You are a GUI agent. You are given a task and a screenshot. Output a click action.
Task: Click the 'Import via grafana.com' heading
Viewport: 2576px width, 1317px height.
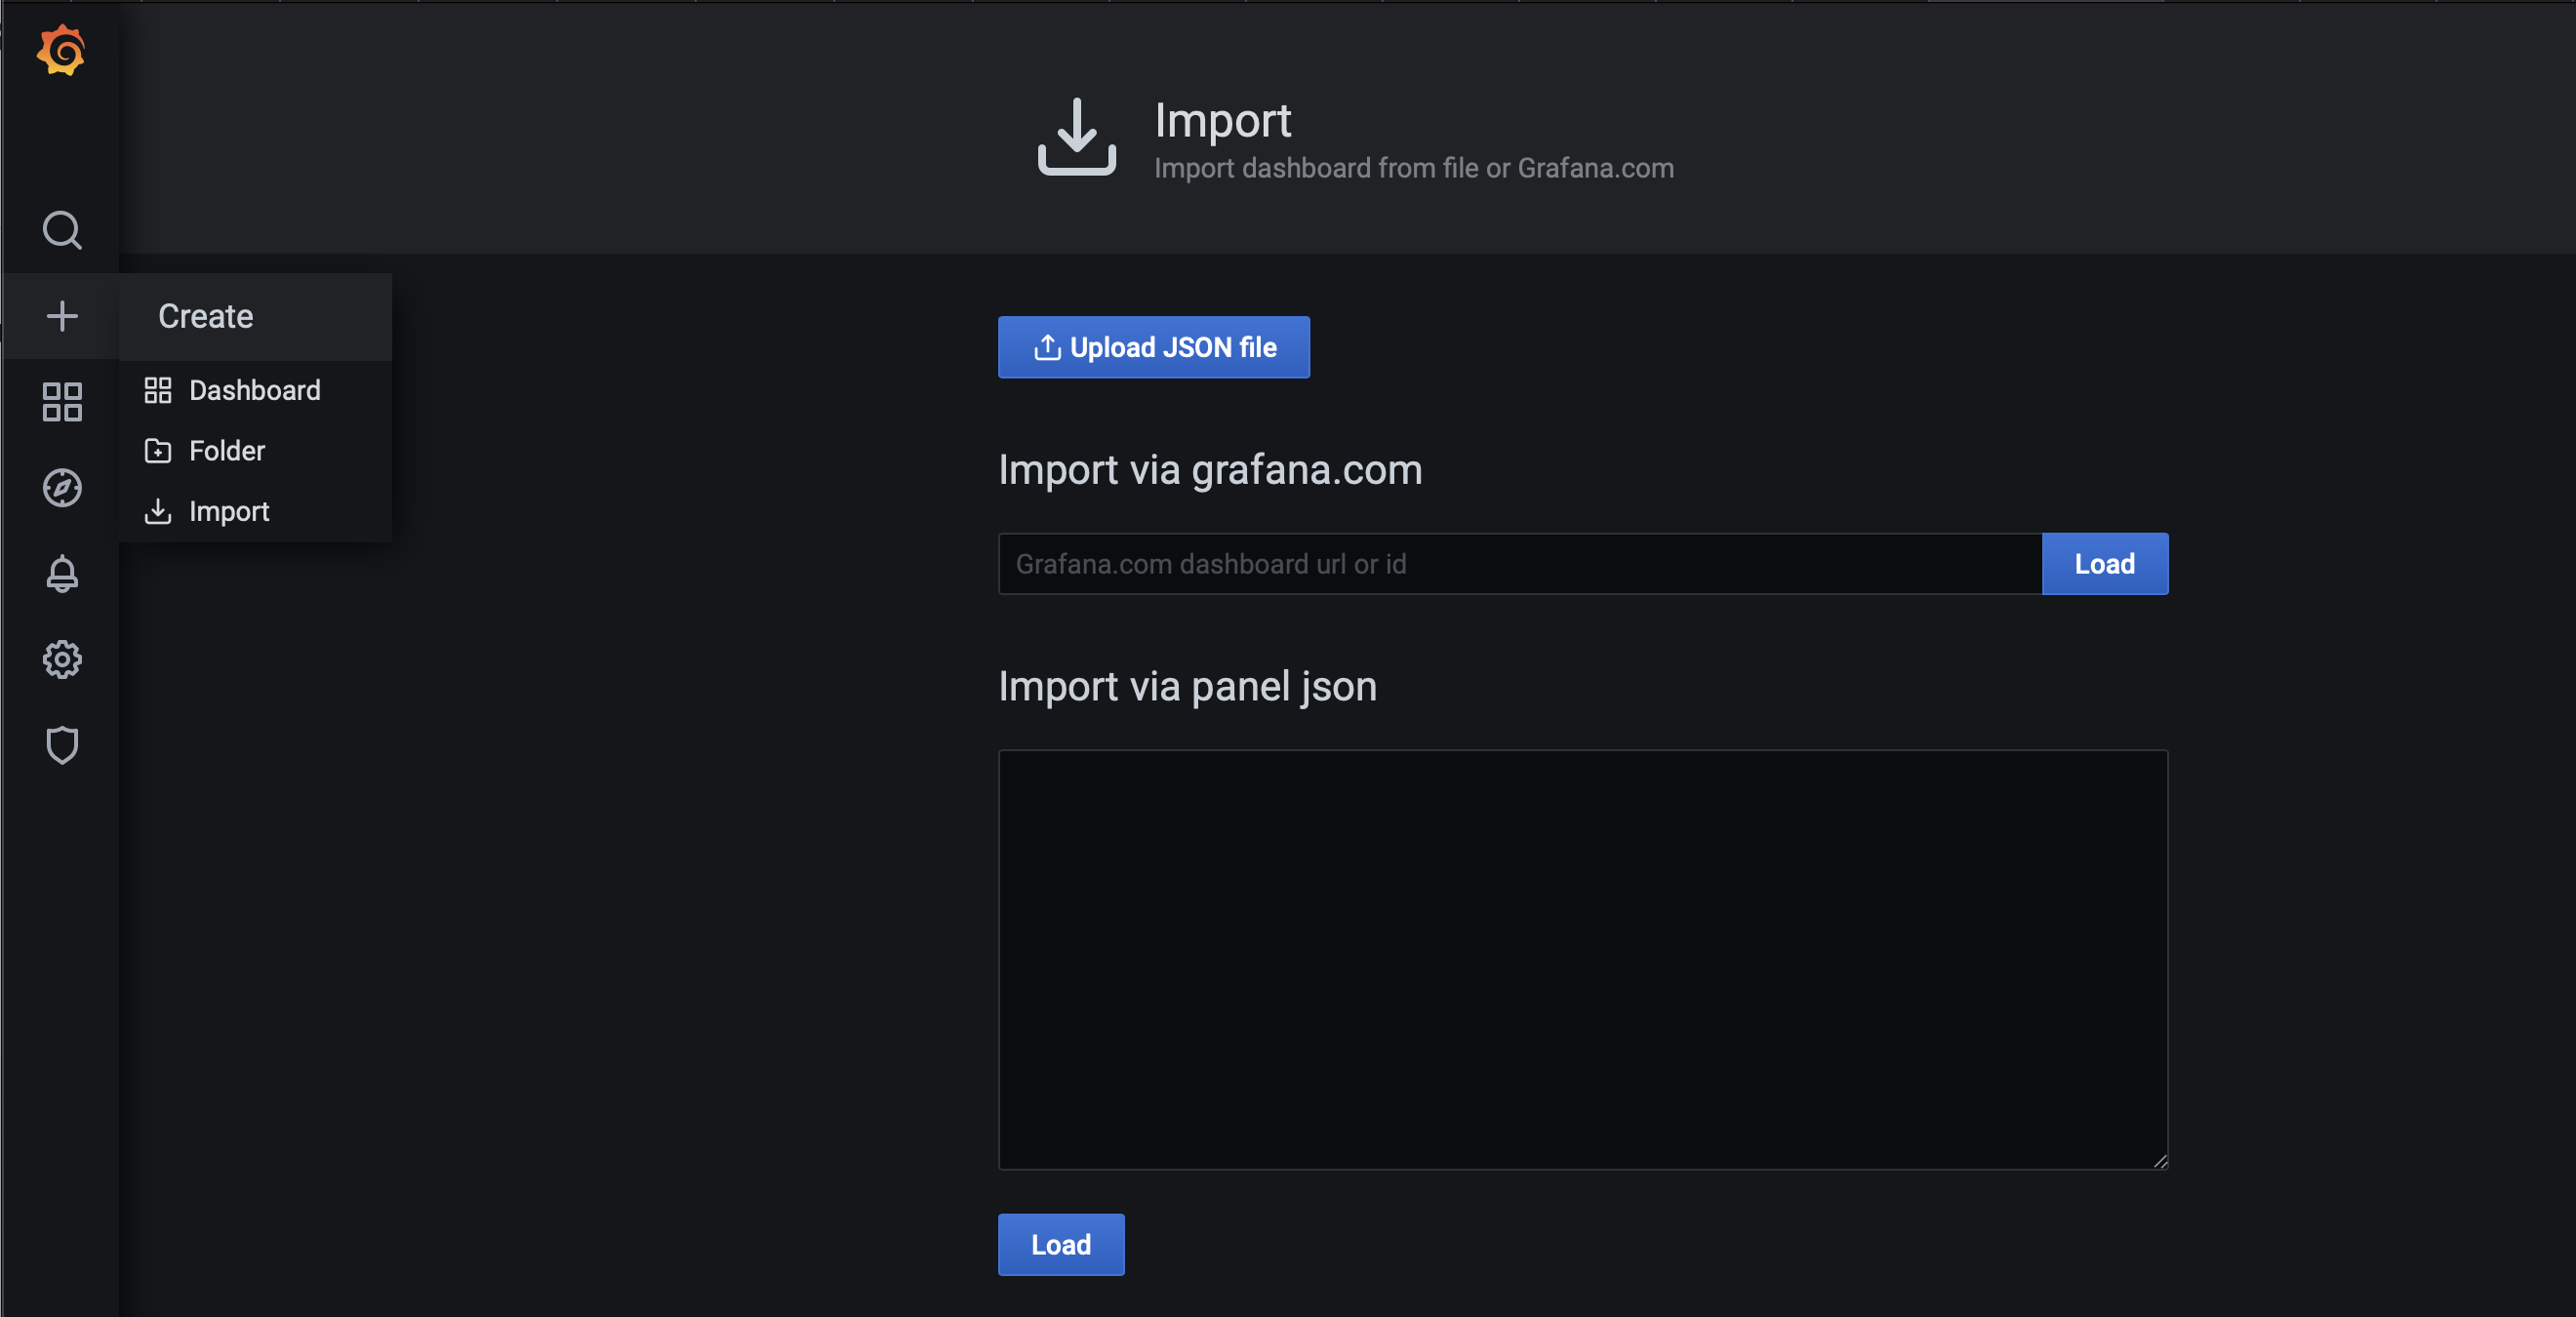click(x=1210, y=470)
